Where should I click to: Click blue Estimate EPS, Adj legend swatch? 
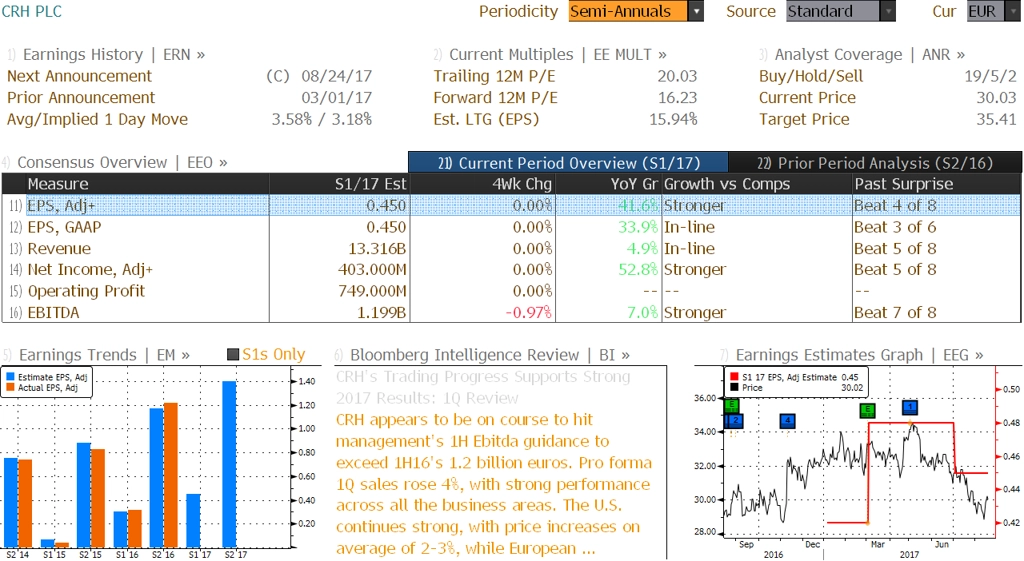pyautogui.click(x=10, y=377)
